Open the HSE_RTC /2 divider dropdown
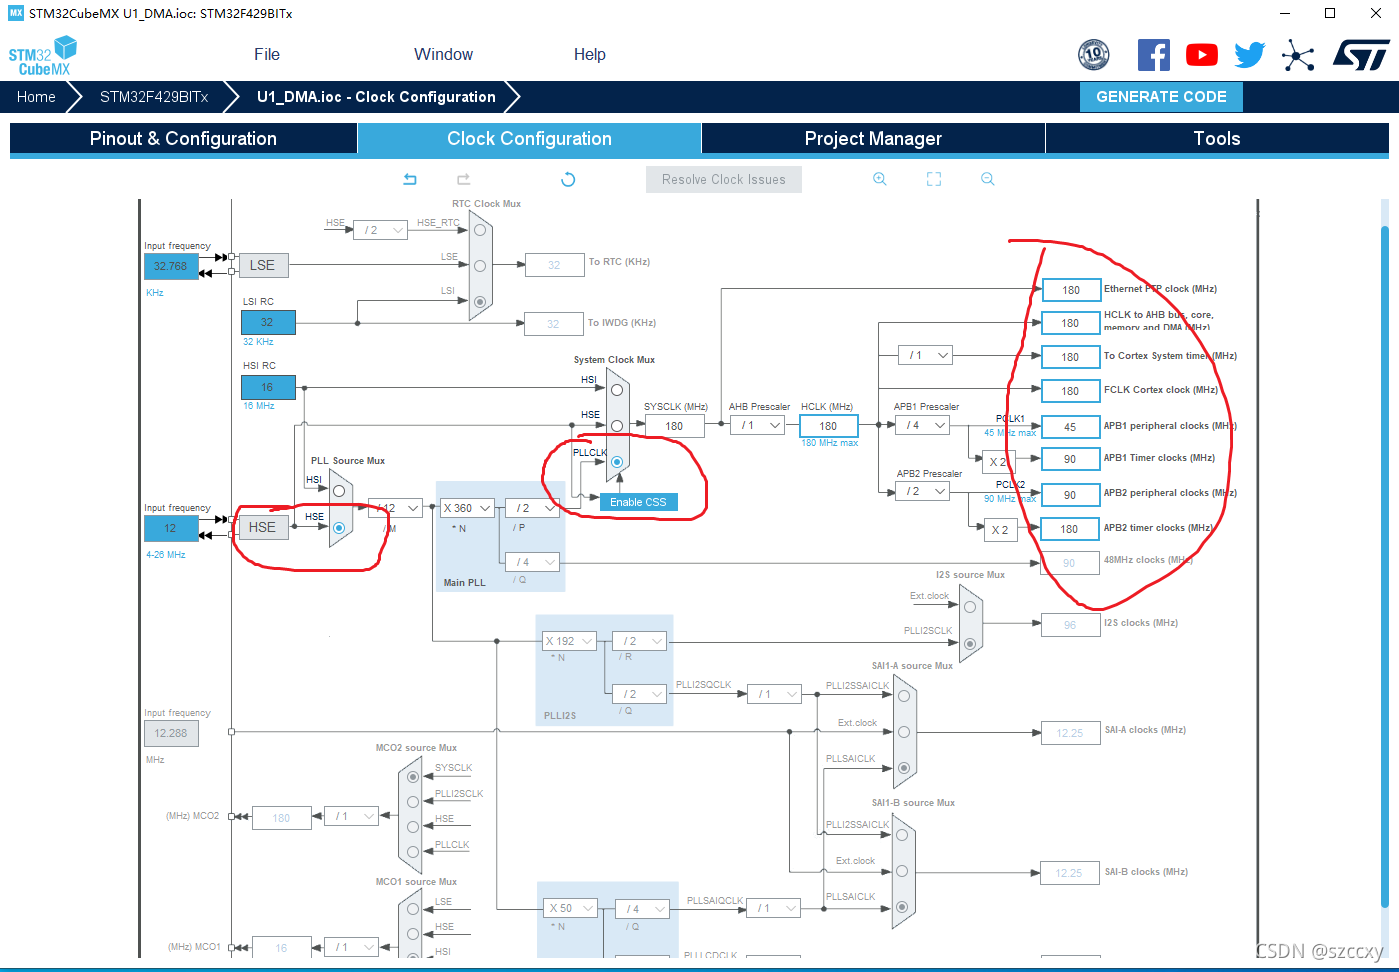This screenshot has width=1399, height=972. coord(381,230)
